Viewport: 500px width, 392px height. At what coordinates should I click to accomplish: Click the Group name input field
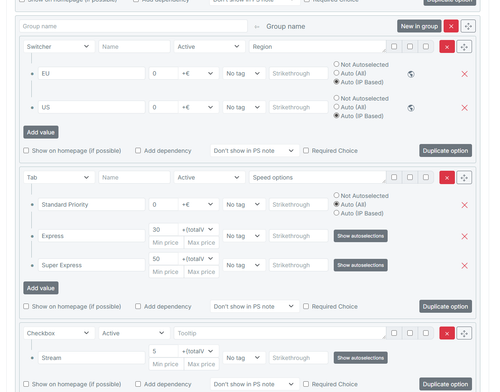point(133,26)
